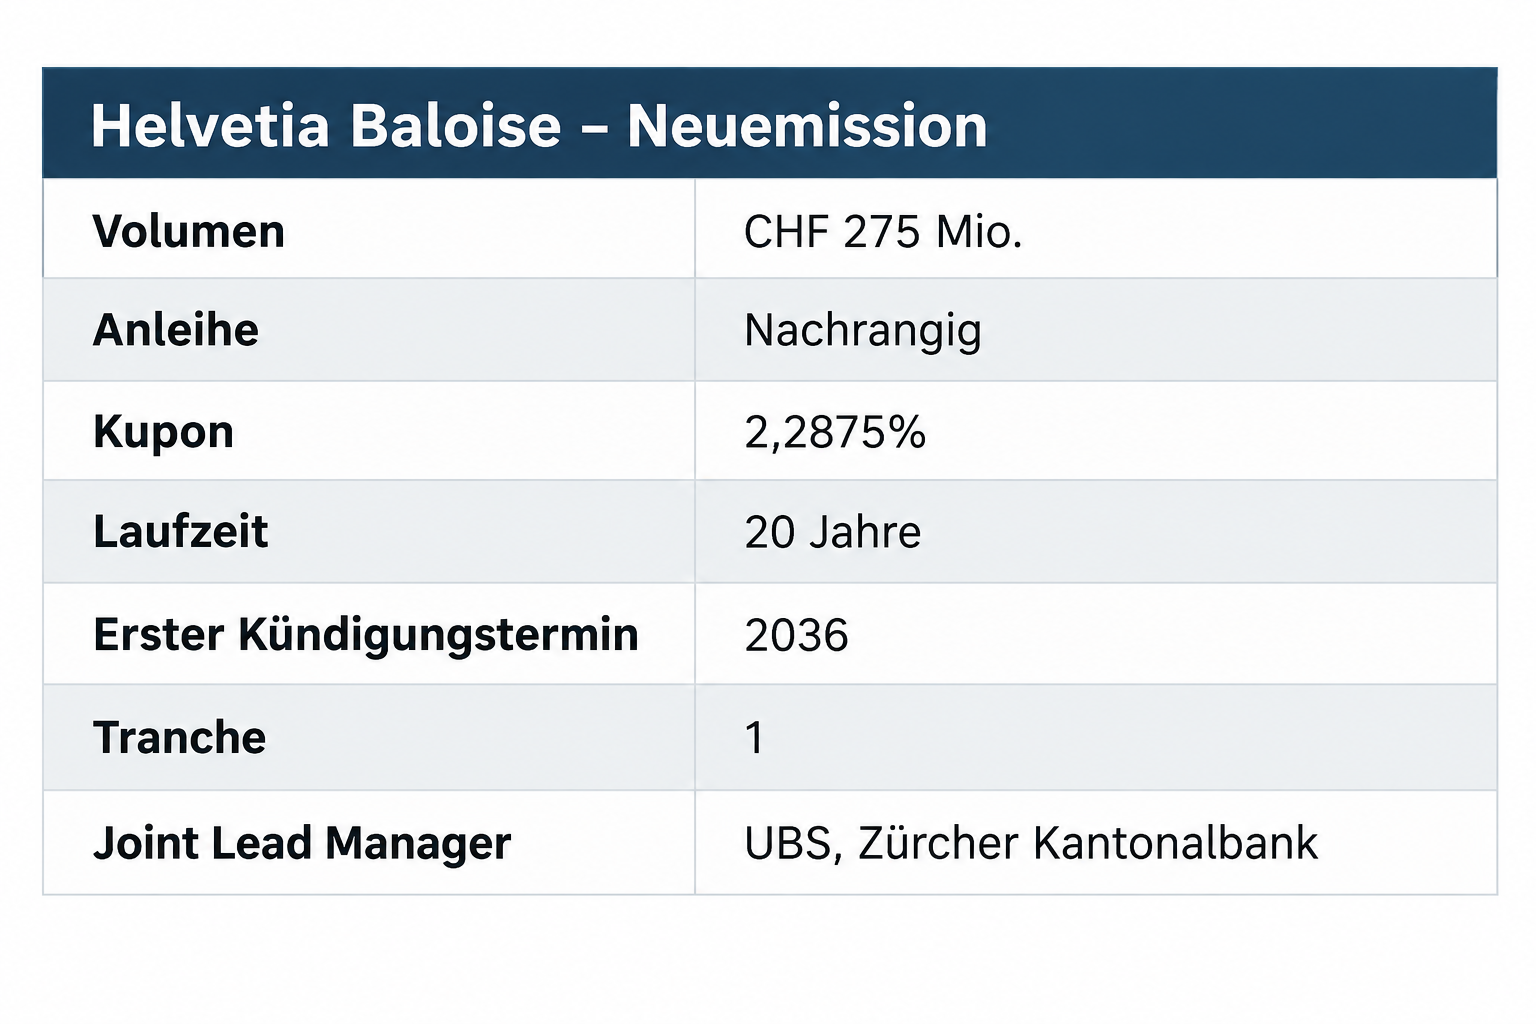This screenshot has height=1024, width=1536.
Task: Click the word Kantonalbank in the last row
Action: tap(1176, 843)
